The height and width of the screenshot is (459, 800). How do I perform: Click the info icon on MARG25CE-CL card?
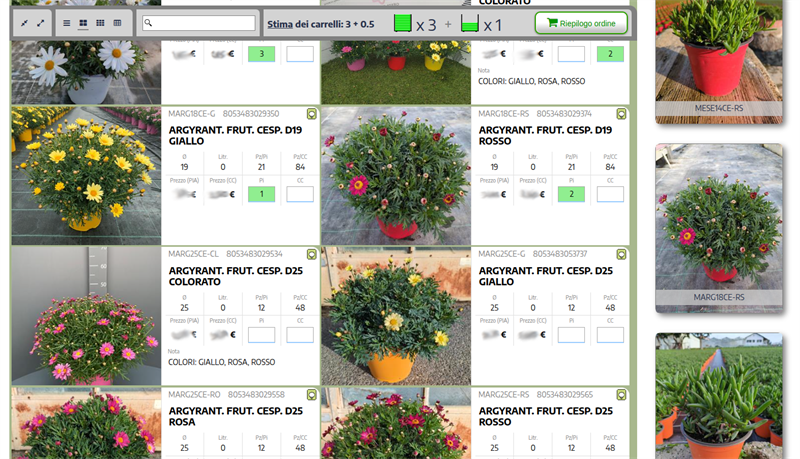click(312, 254)
